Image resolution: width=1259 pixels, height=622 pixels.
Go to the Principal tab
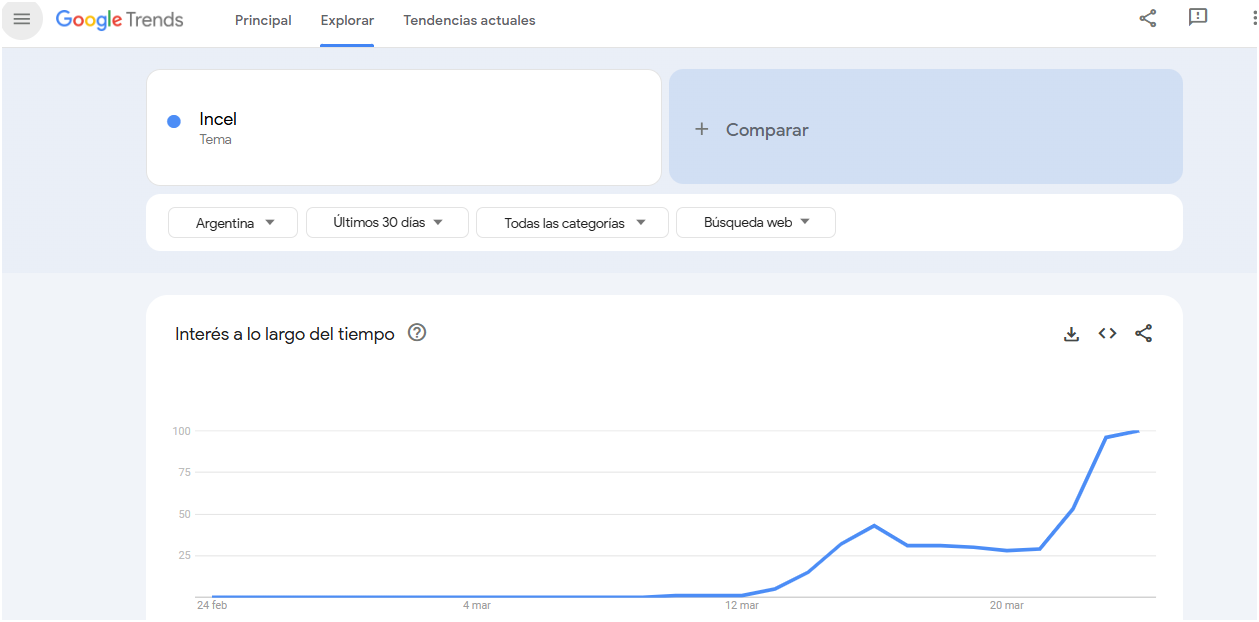pyautogui.click(x=263, y=21)
